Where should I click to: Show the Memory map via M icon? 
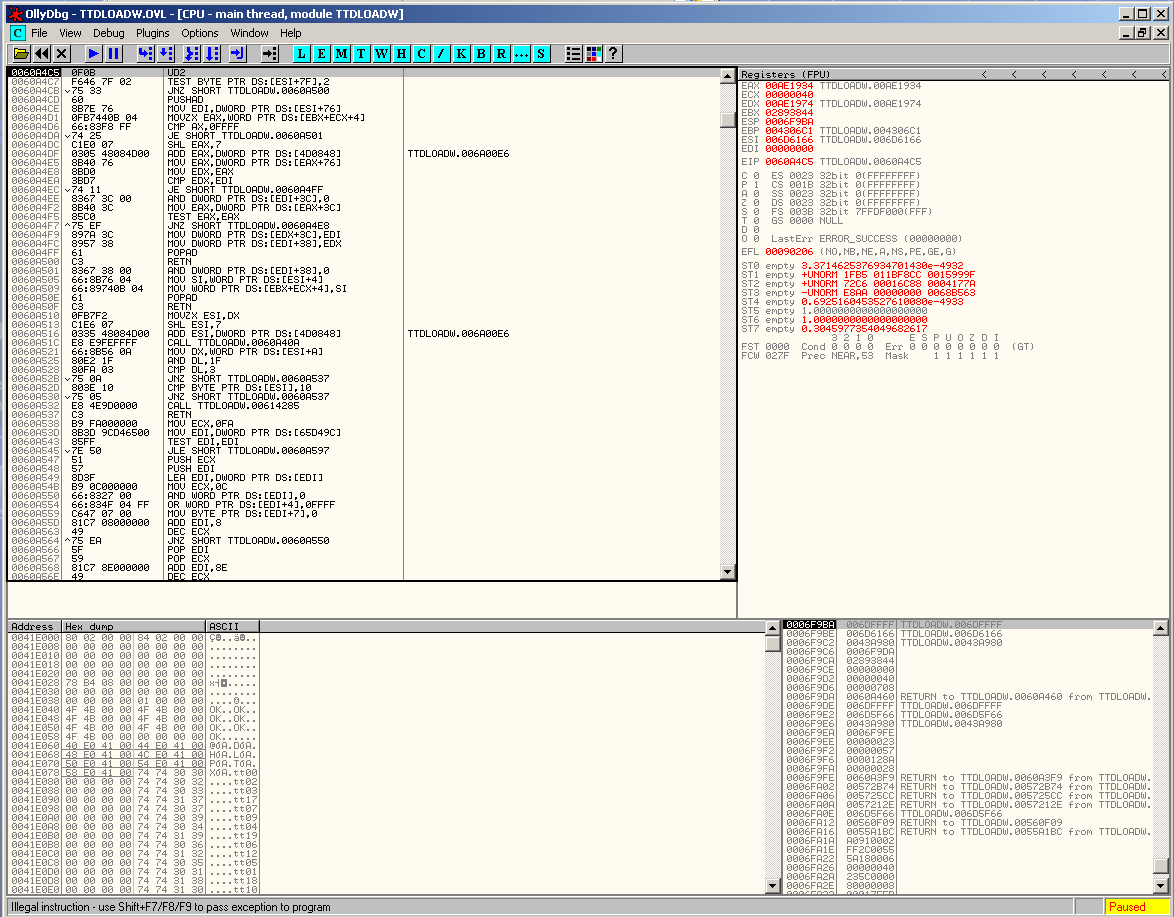(x=341, y=53)
